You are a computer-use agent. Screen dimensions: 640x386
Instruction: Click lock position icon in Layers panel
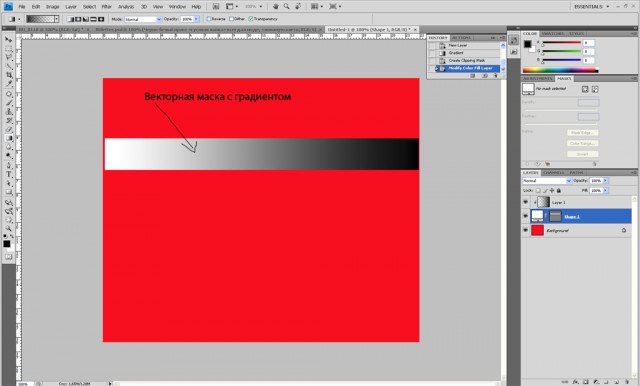coord(552,191)
